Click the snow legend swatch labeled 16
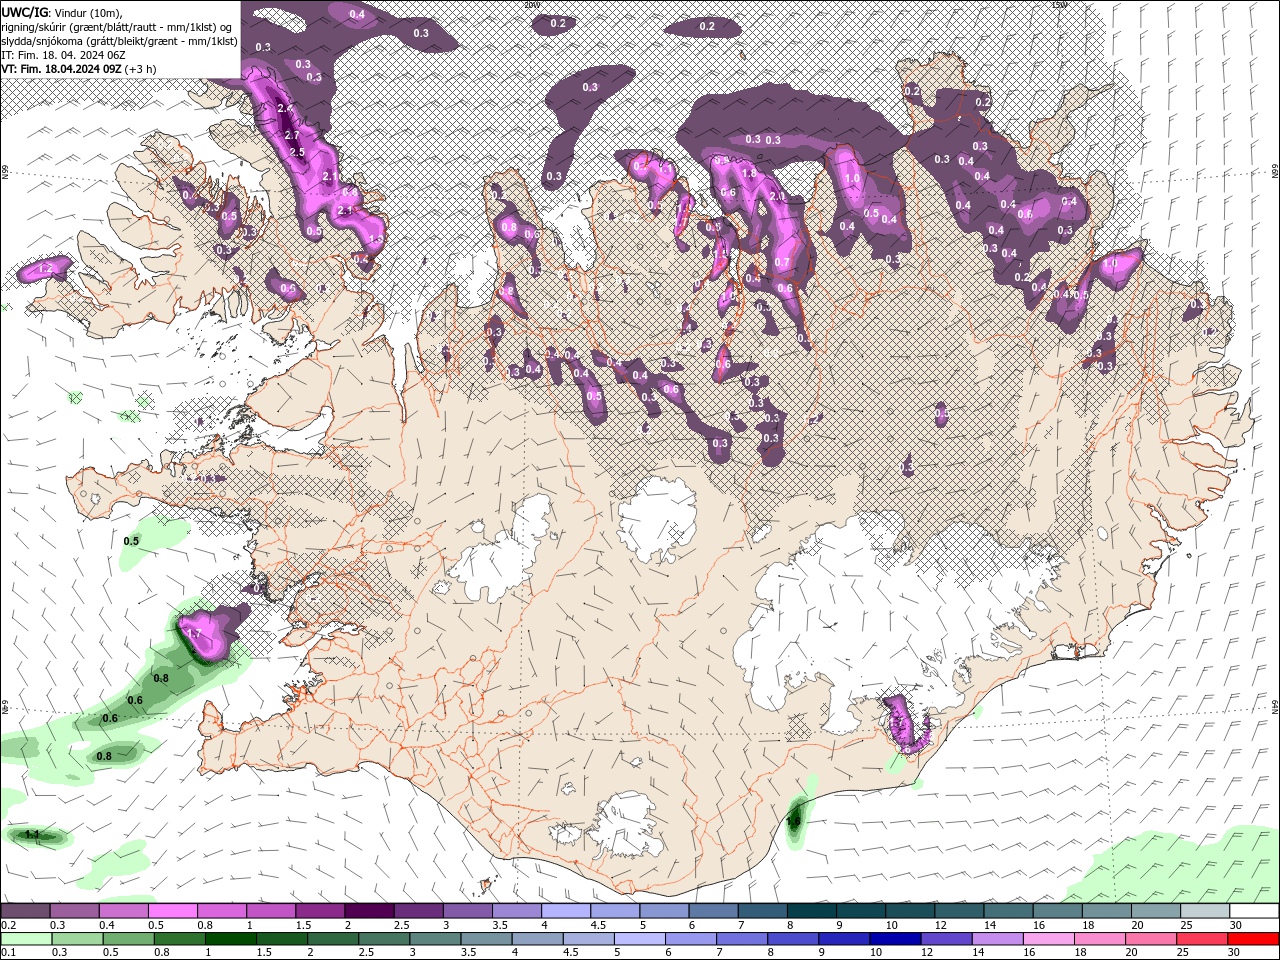The width and height of the screenshot is (1280, 960). [x=1058, y=911]
